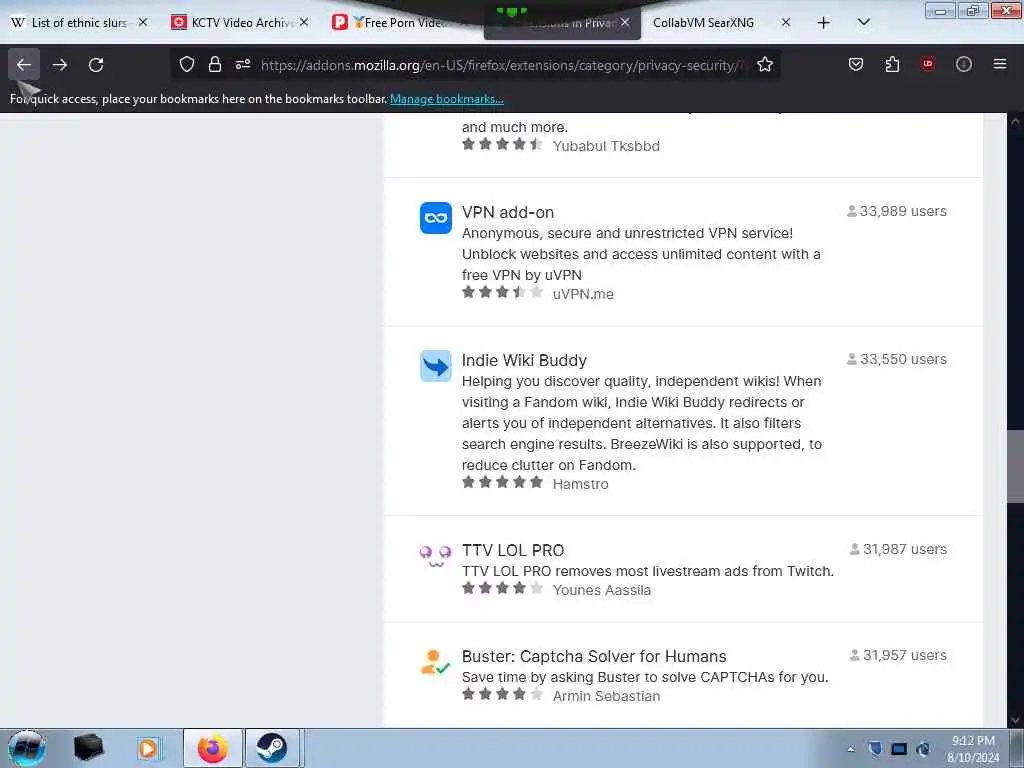Open the VPN add-on extension link
The width and height of the screenshot is (1024, 768).
click(507, 212)
